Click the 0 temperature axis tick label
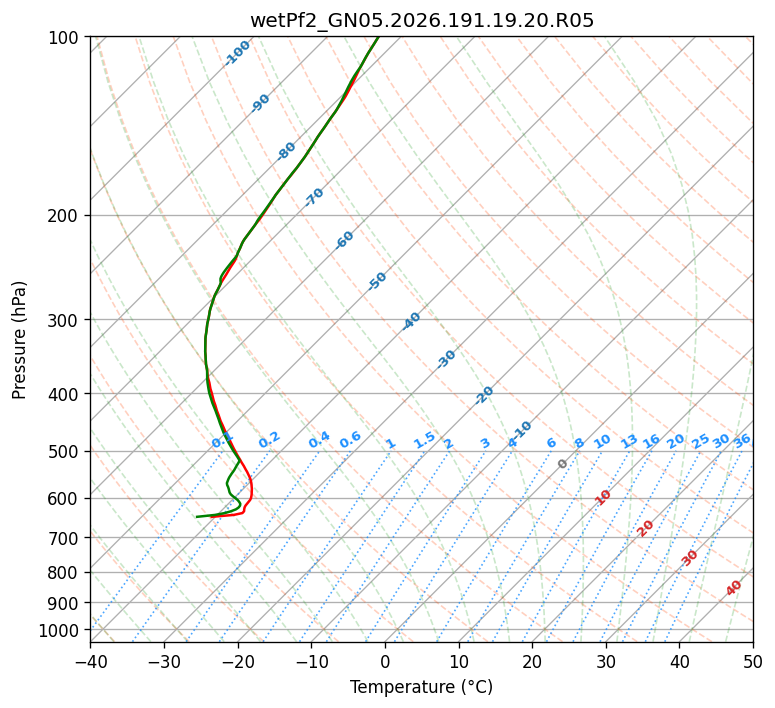 386,662
